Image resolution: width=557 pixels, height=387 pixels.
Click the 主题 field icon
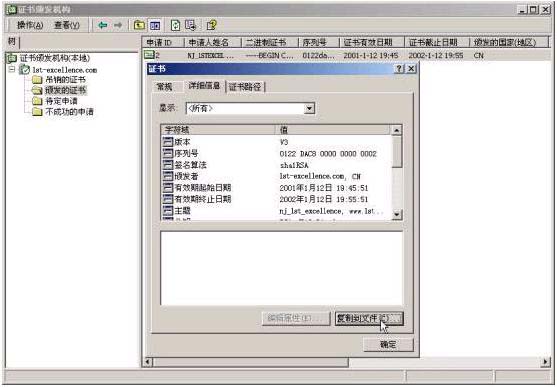[x=168, y=210]
